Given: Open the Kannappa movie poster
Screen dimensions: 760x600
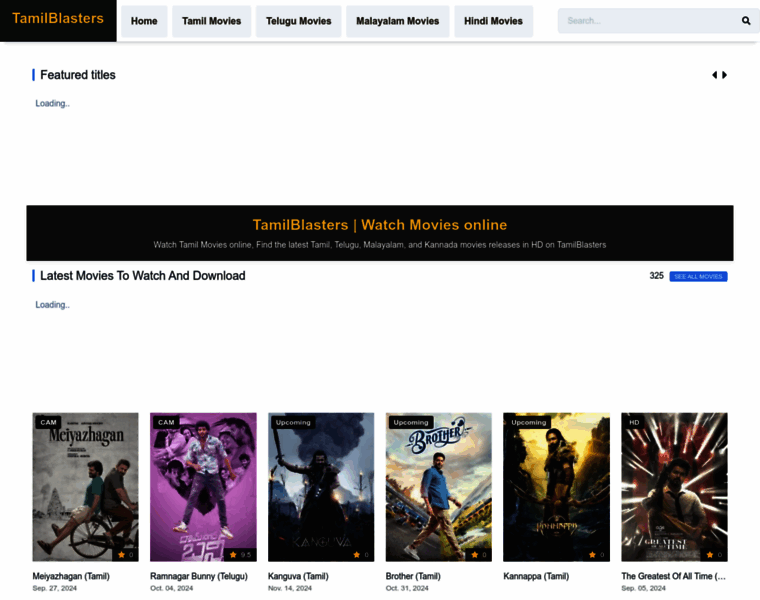Looking at the screenshot, I should (x=556, y=487).
